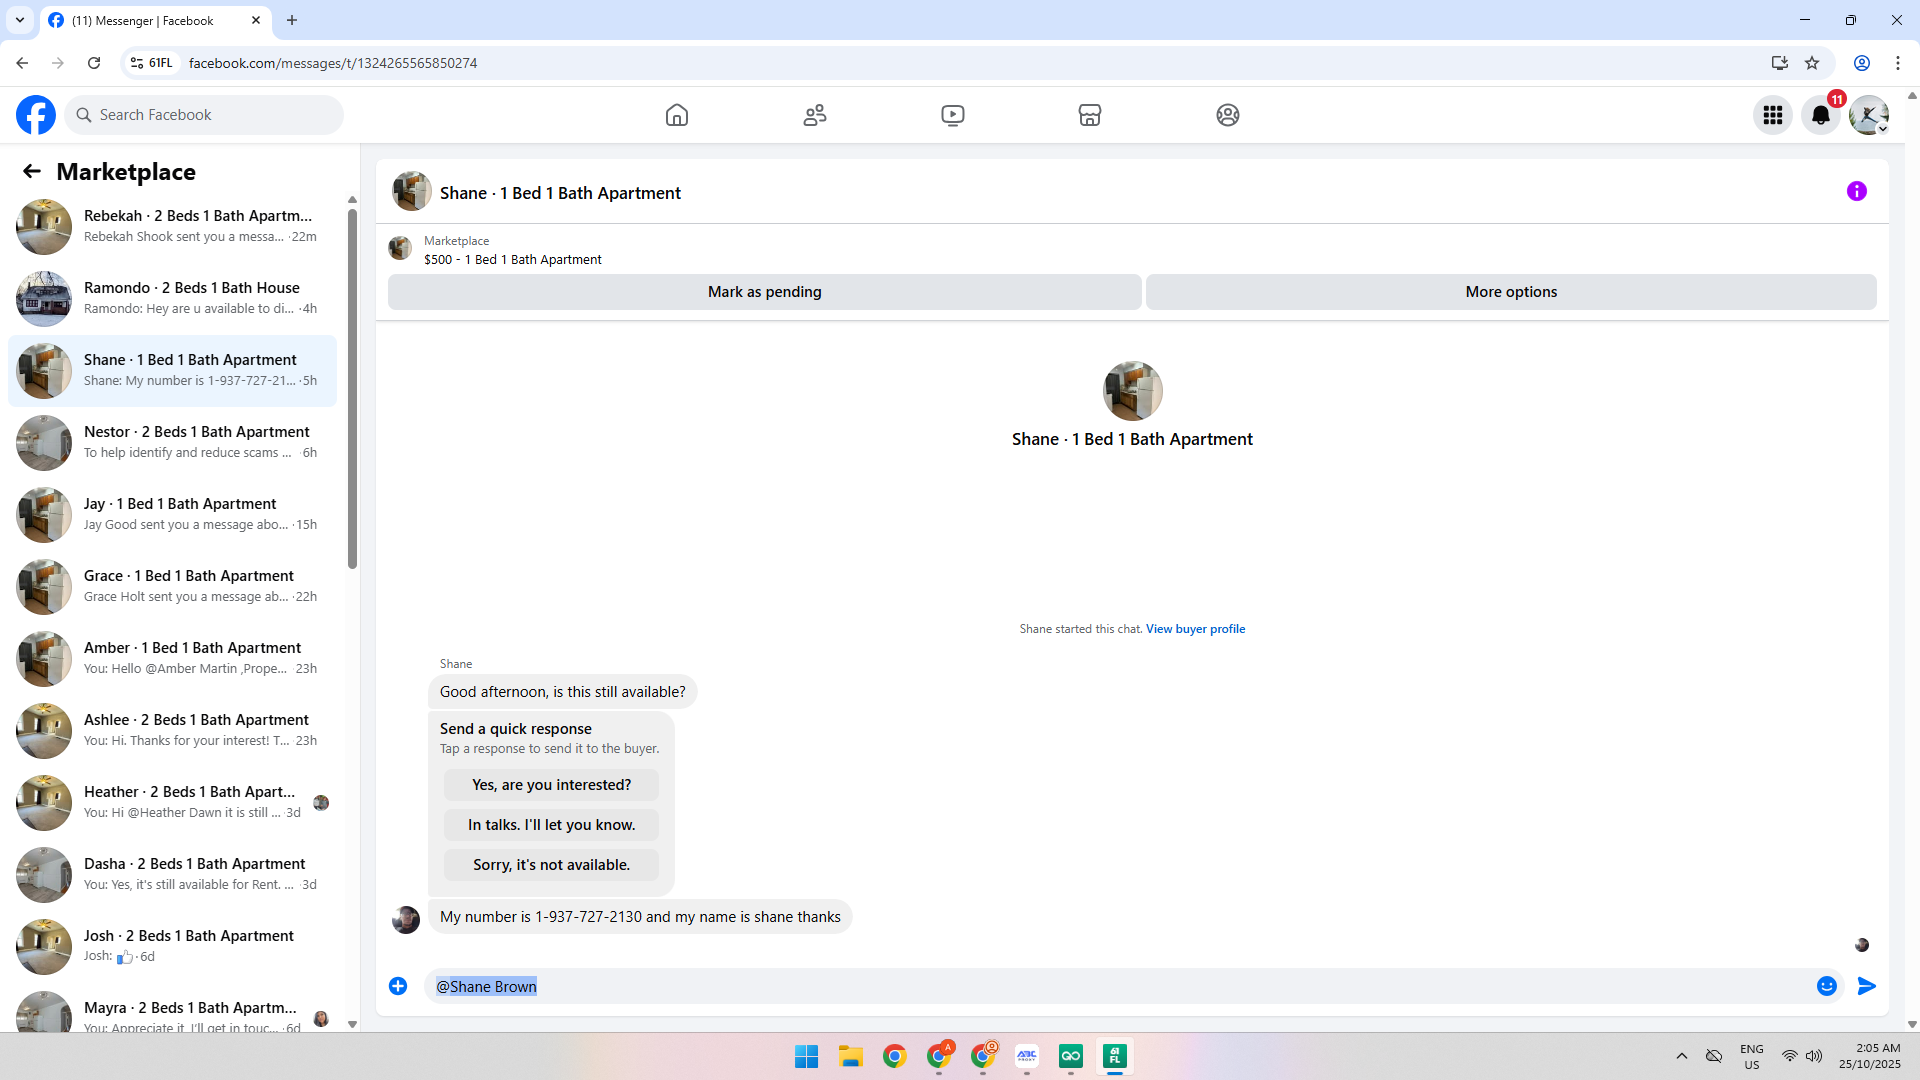The width and height of the screenshot is (1920, 1080).
Task: Reload the page
Action: [x=94, y=63]
